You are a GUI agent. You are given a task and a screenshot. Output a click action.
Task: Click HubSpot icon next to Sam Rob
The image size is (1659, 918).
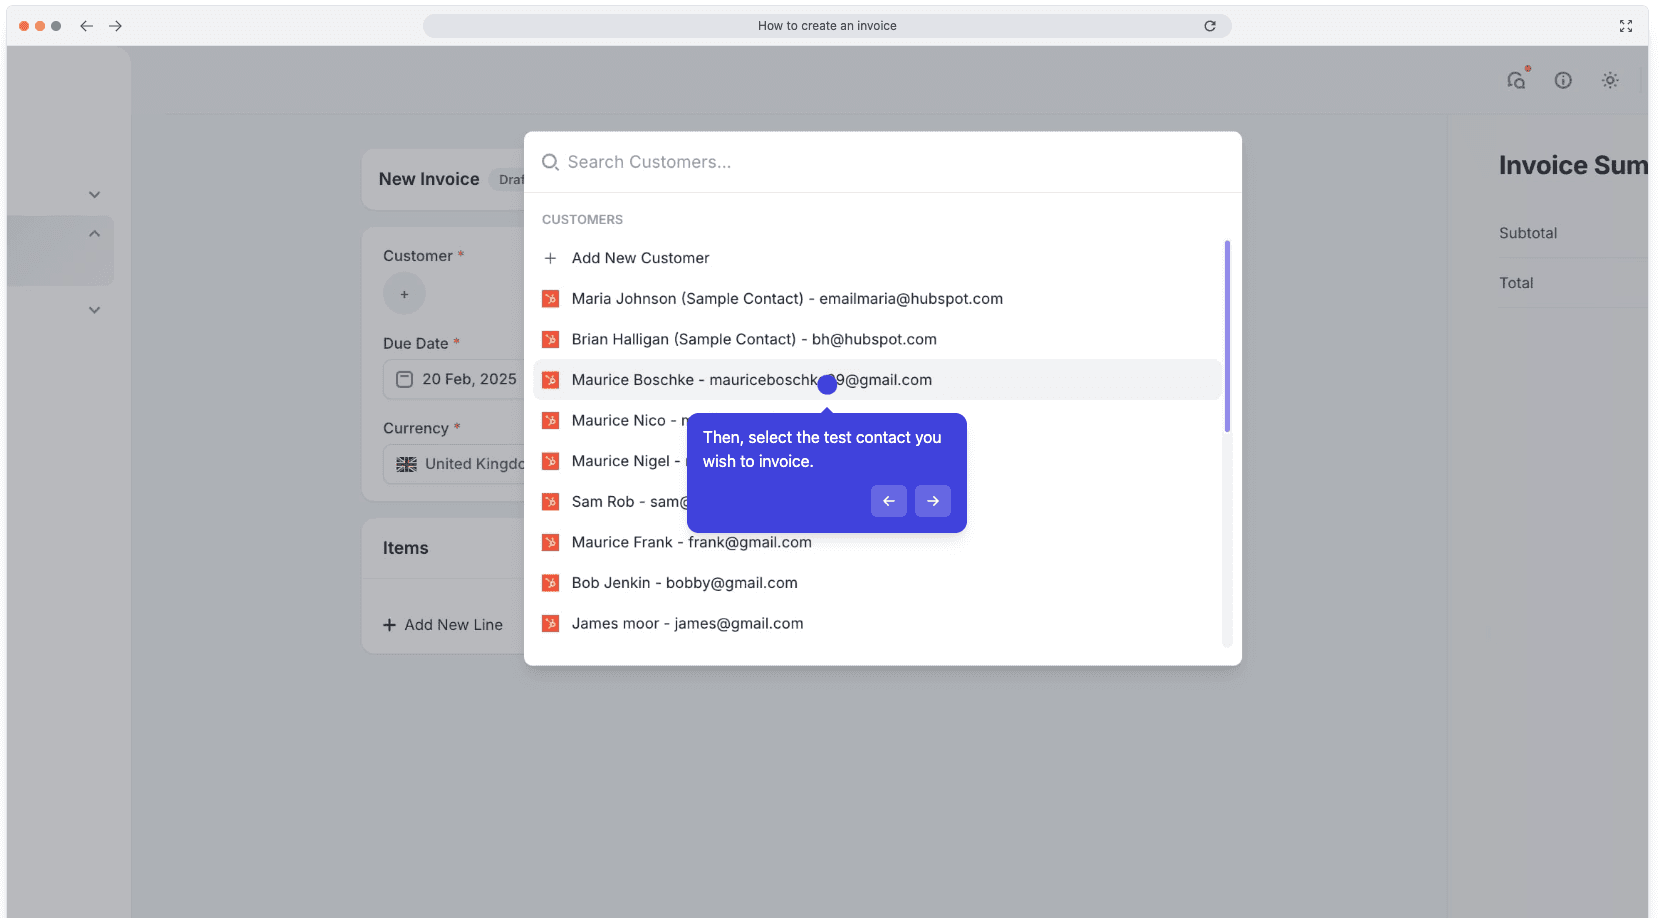tap(550, 502)
